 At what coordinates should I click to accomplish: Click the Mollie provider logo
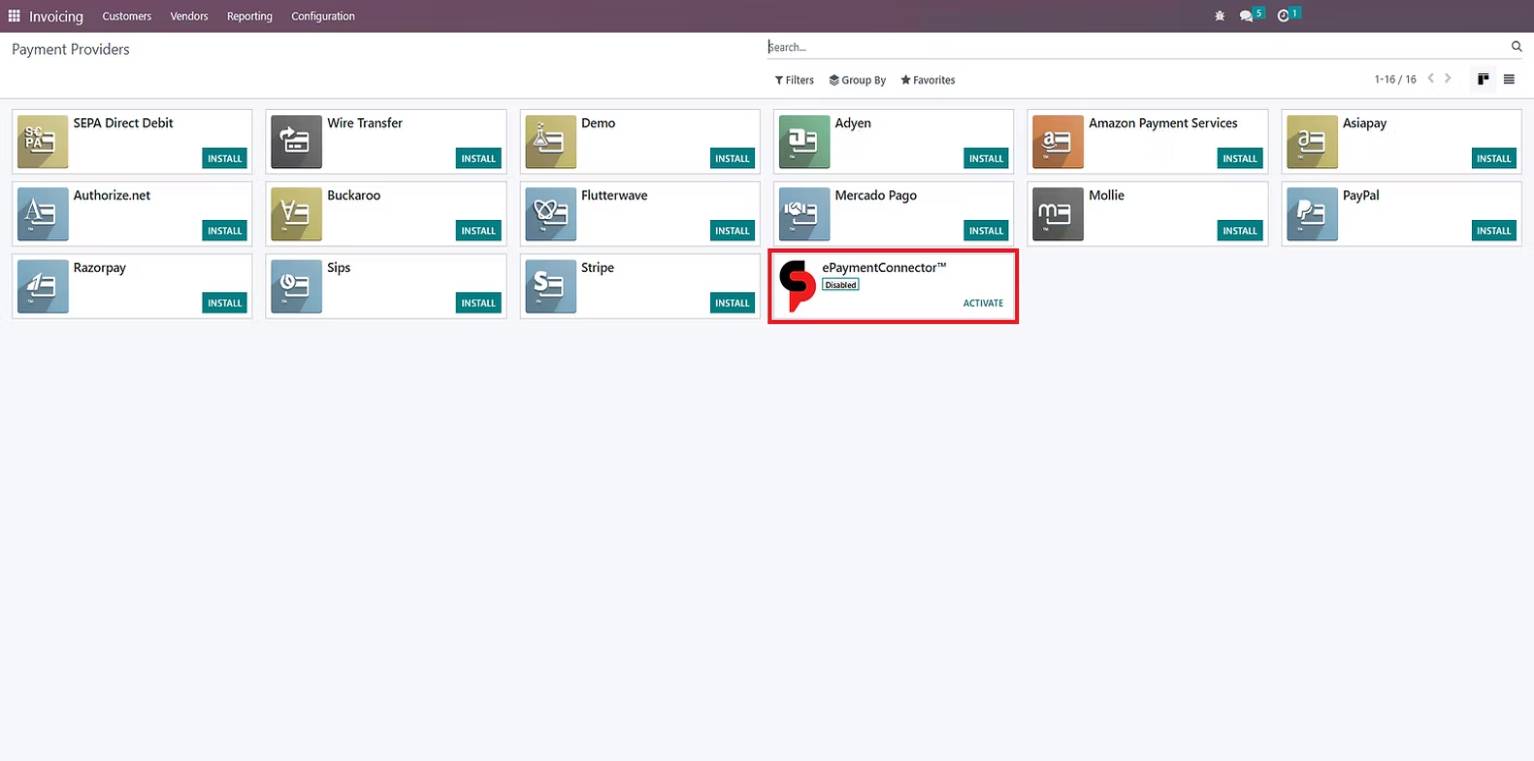pyautogui.click(x=1058, y=214)
